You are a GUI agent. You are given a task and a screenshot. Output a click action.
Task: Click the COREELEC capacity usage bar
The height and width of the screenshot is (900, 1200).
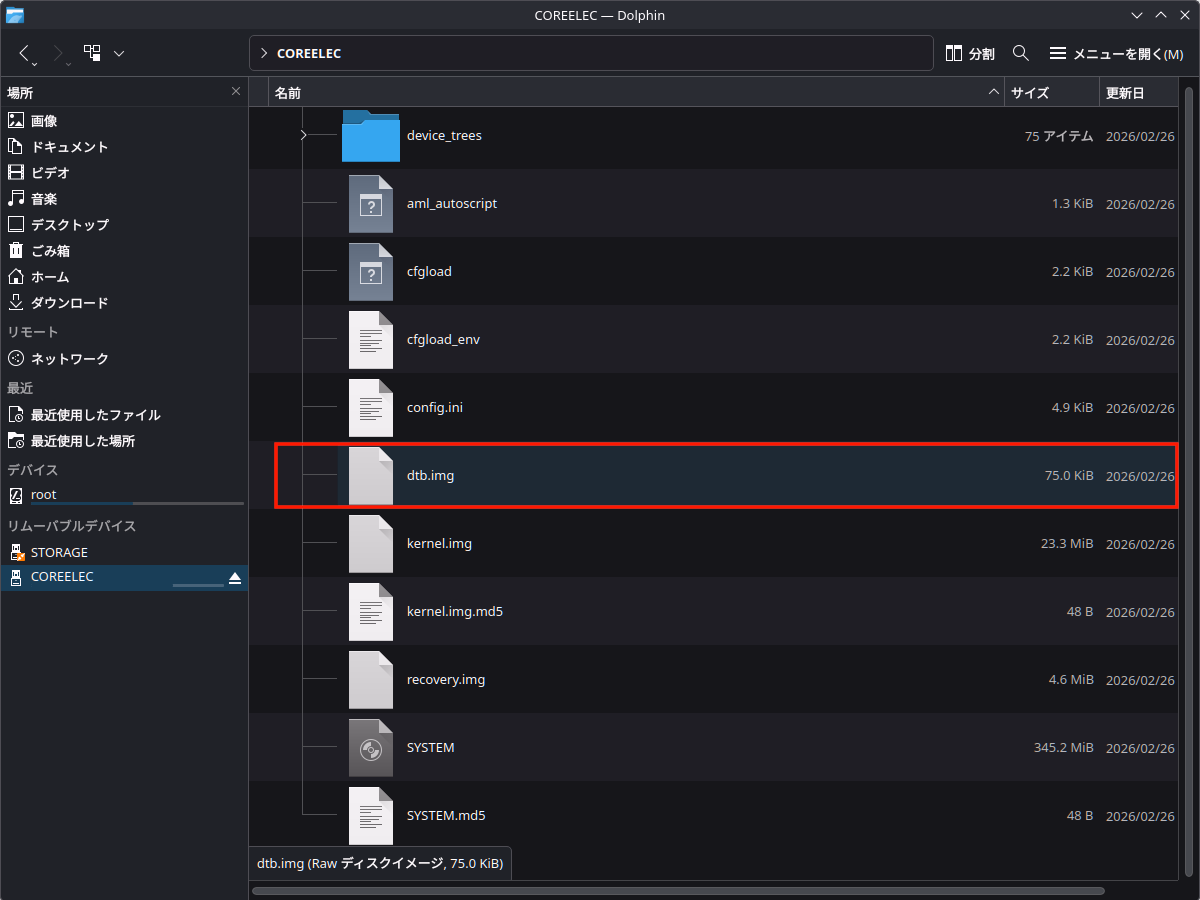(198, 585)
